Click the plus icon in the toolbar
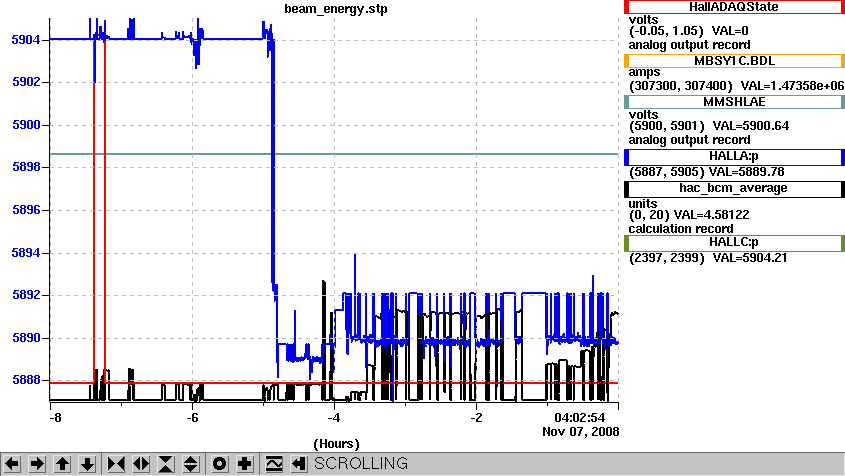Screen dimensions: 845x476 245,464
